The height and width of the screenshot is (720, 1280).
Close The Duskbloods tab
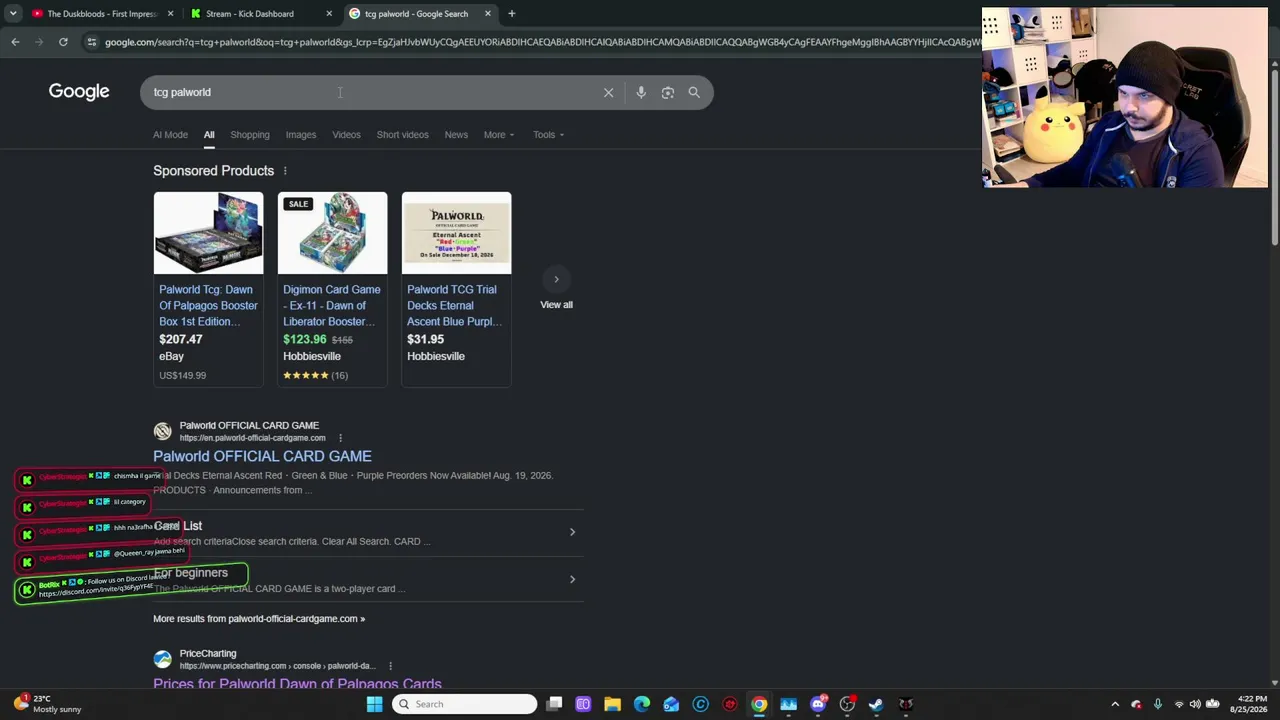click(x=170, y=14)
